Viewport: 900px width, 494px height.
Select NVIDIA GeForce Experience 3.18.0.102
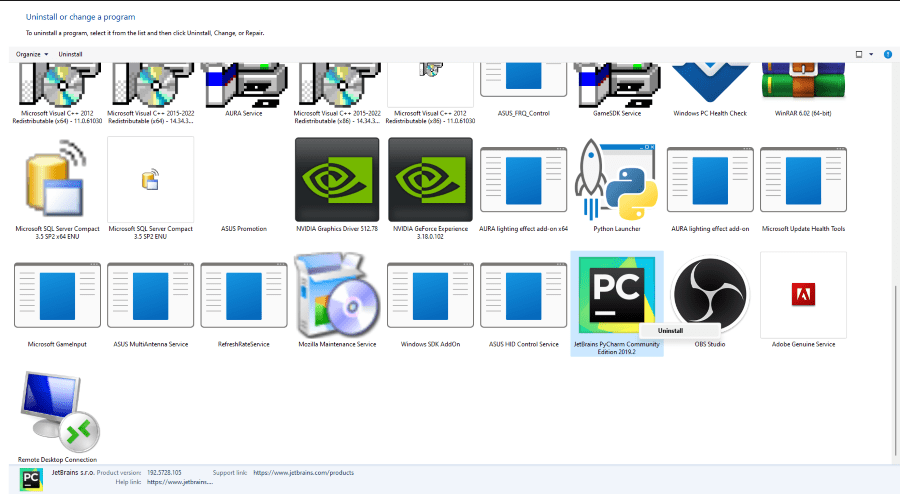point(430,189)
